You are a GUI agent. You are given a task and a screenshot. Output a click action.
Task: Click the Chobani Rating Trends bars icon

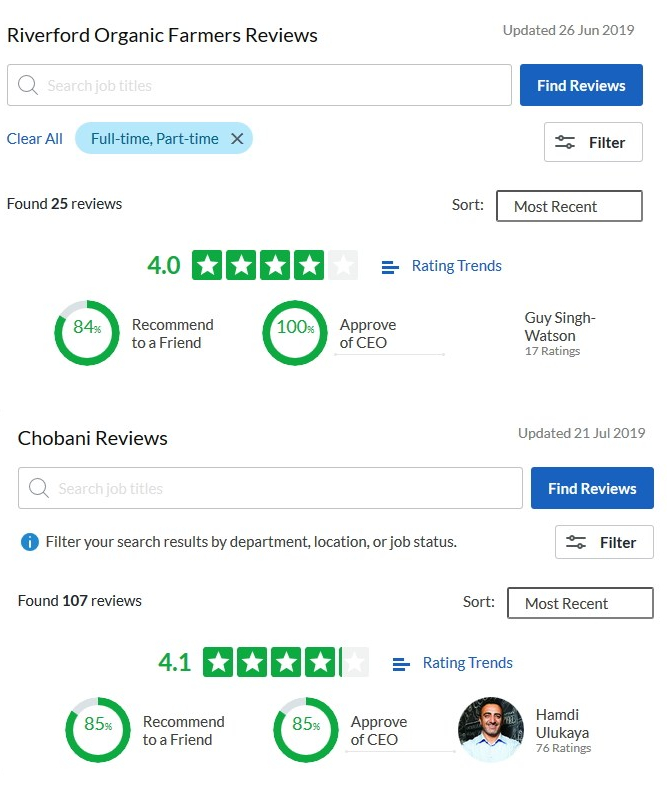[x=401, y=664]
